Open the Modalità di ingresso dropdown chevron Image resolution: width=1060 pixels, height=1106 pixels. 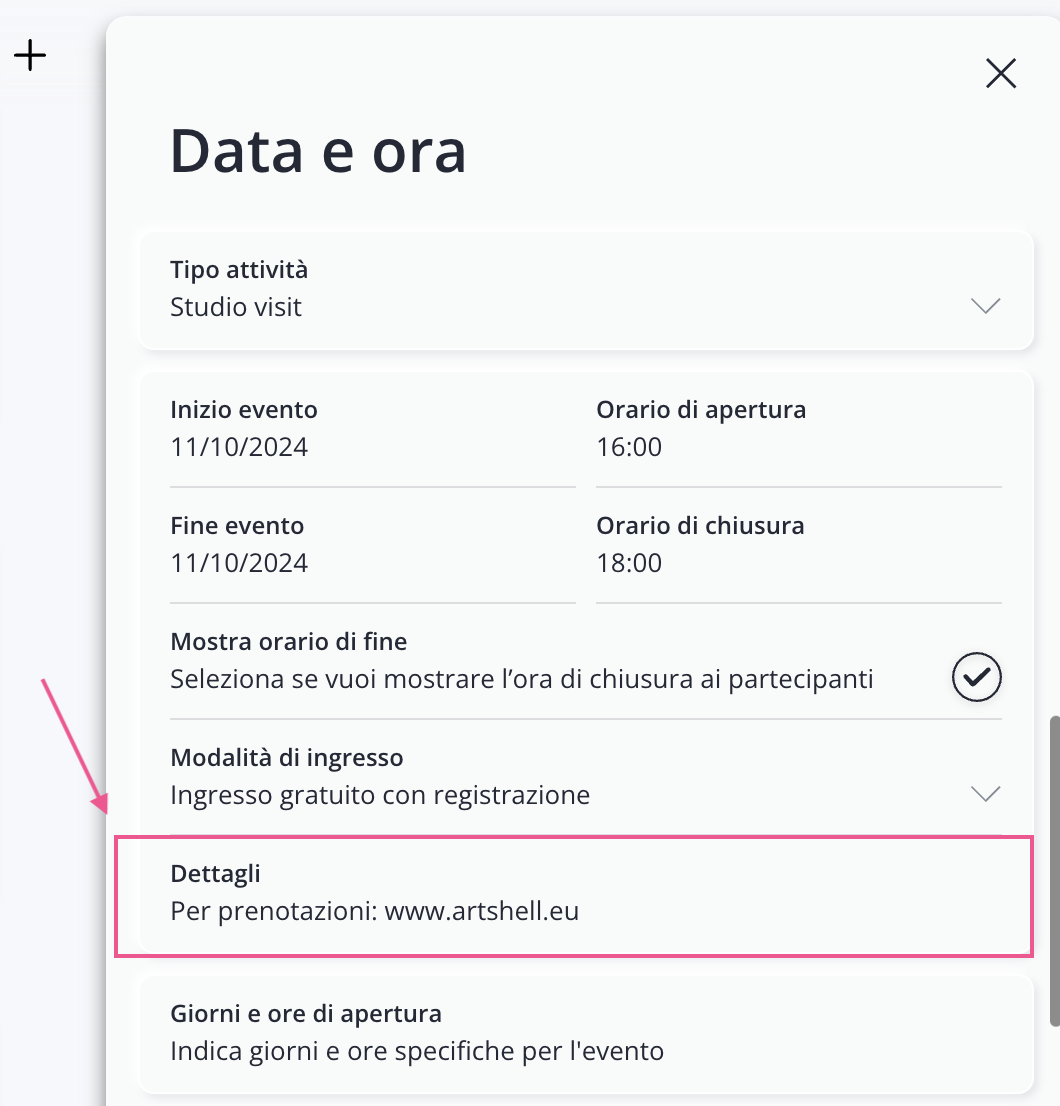click(x=986, y=794)
